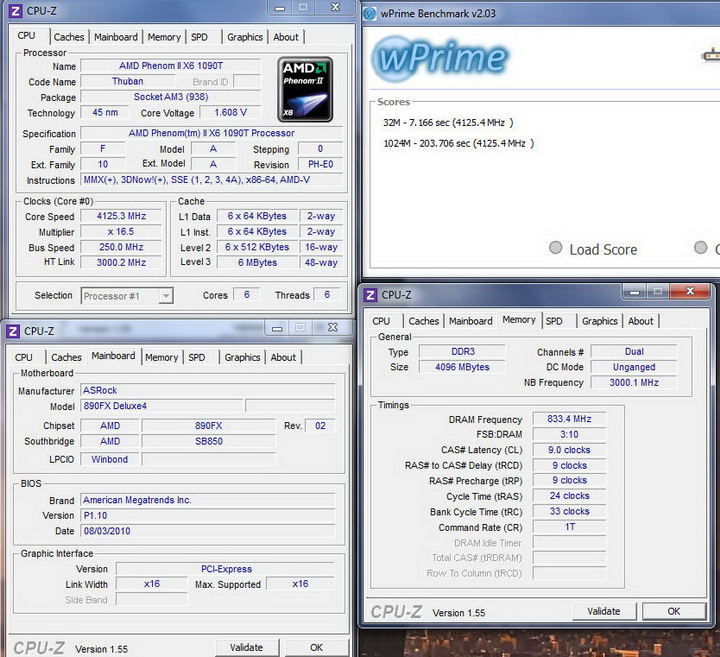Viewport: 720px width, 657px height.
Task: Click Validate in the Memory CPU-Z window
Action: 604,611
